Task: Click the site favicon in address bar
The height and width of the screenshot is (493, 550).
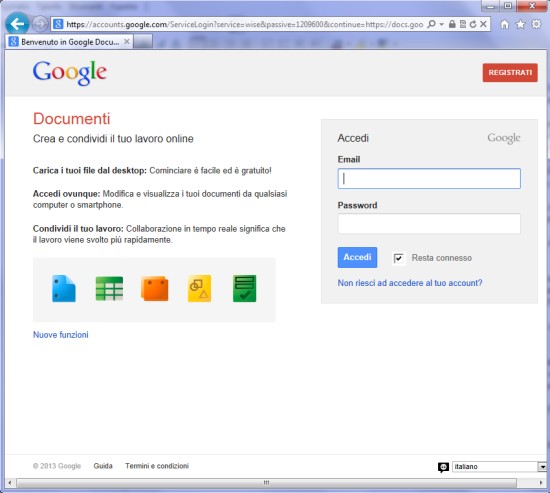Action: tap(58, 24)
